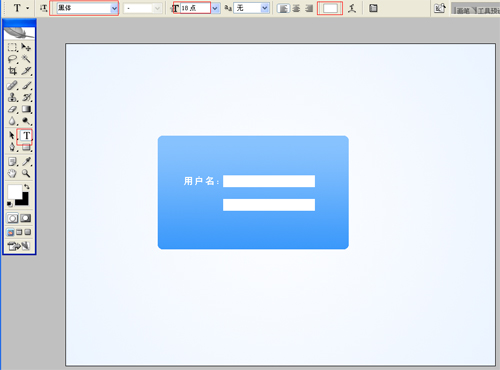Select the Slice tool
Image resolution: width=500 pixels, height=370 pixels.
click(26, 71)
